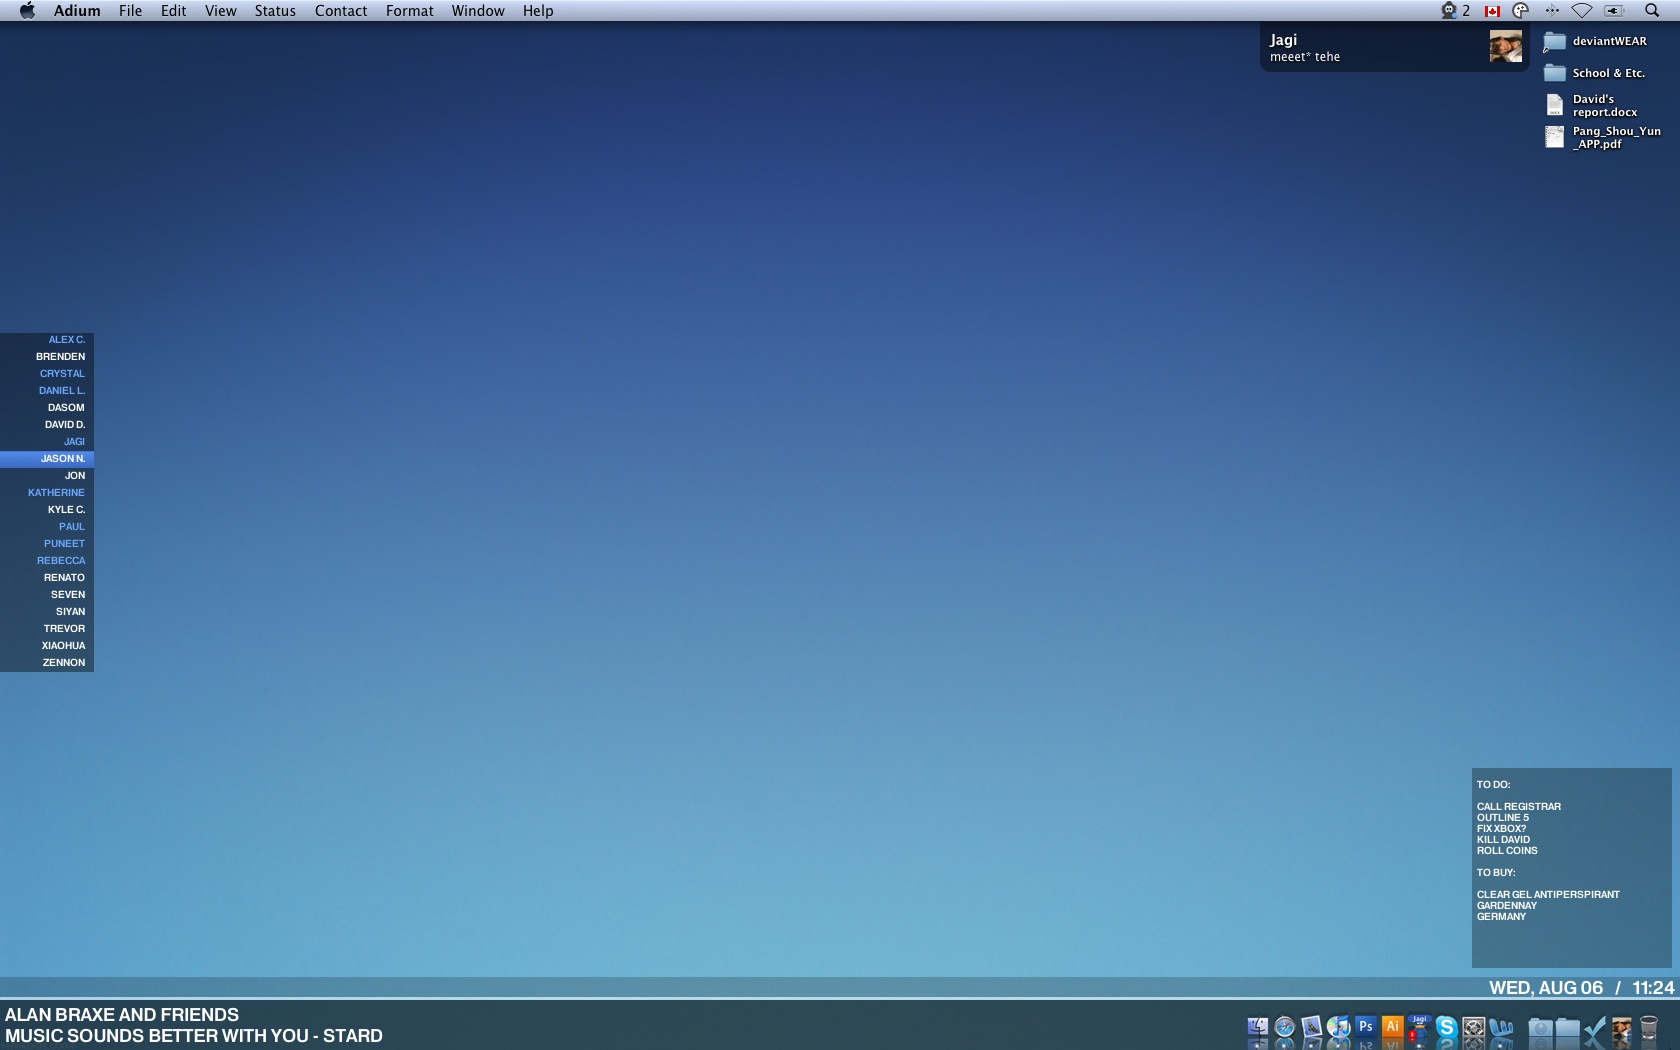Click the palette-shaped menu bar icon
1680x1050 pixels.
pos(1521,11)
